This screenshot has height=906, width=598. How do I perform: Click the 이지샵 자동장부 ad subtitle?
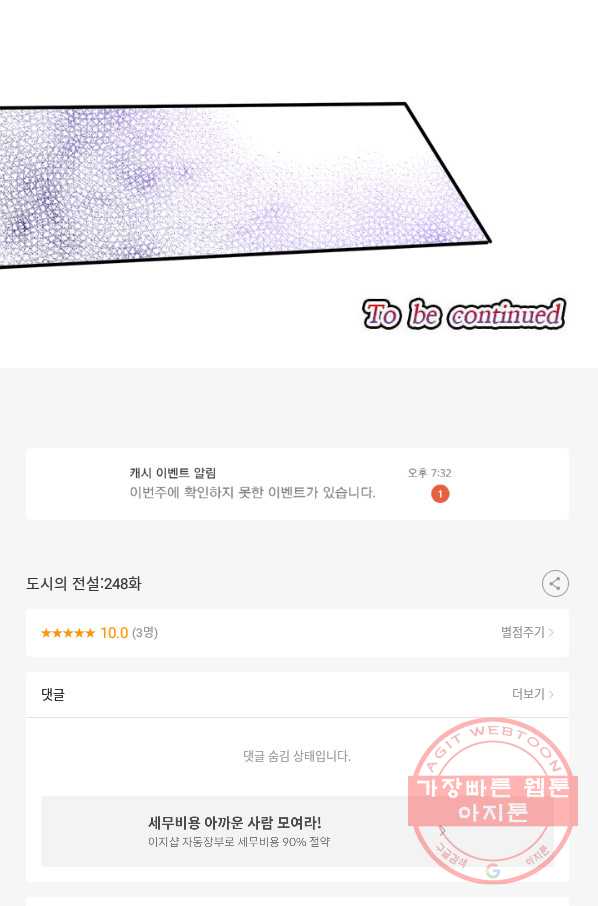(x=239, y=842)
